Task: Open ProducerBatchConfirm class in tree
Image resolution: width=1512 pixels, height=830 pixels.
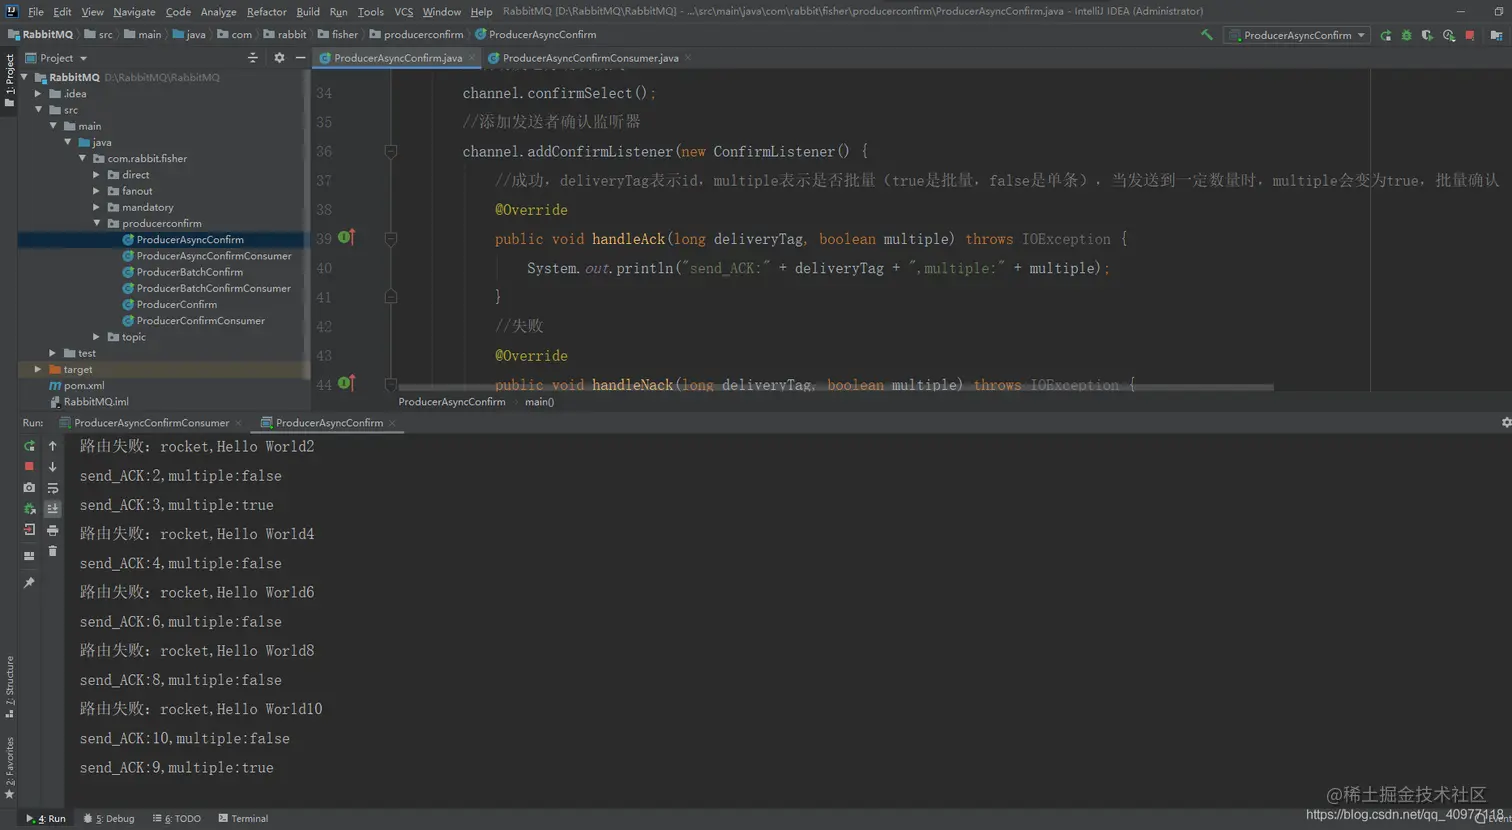Action: (189, 272)
